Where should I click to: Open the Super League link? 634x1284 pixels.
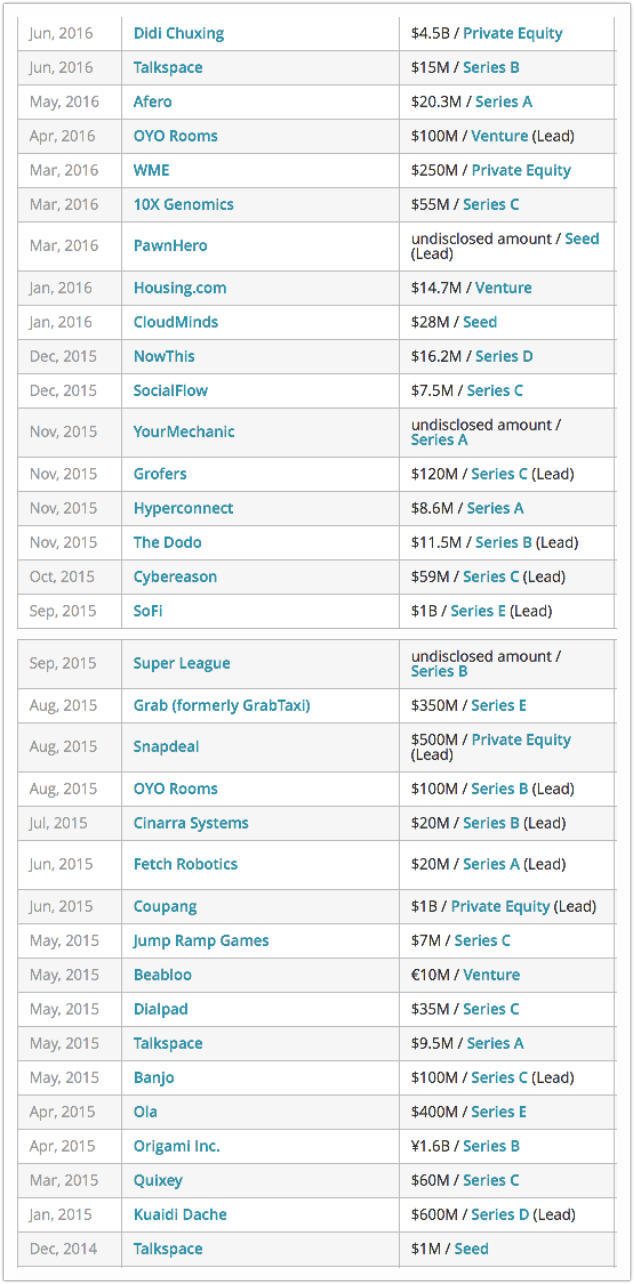182,663
